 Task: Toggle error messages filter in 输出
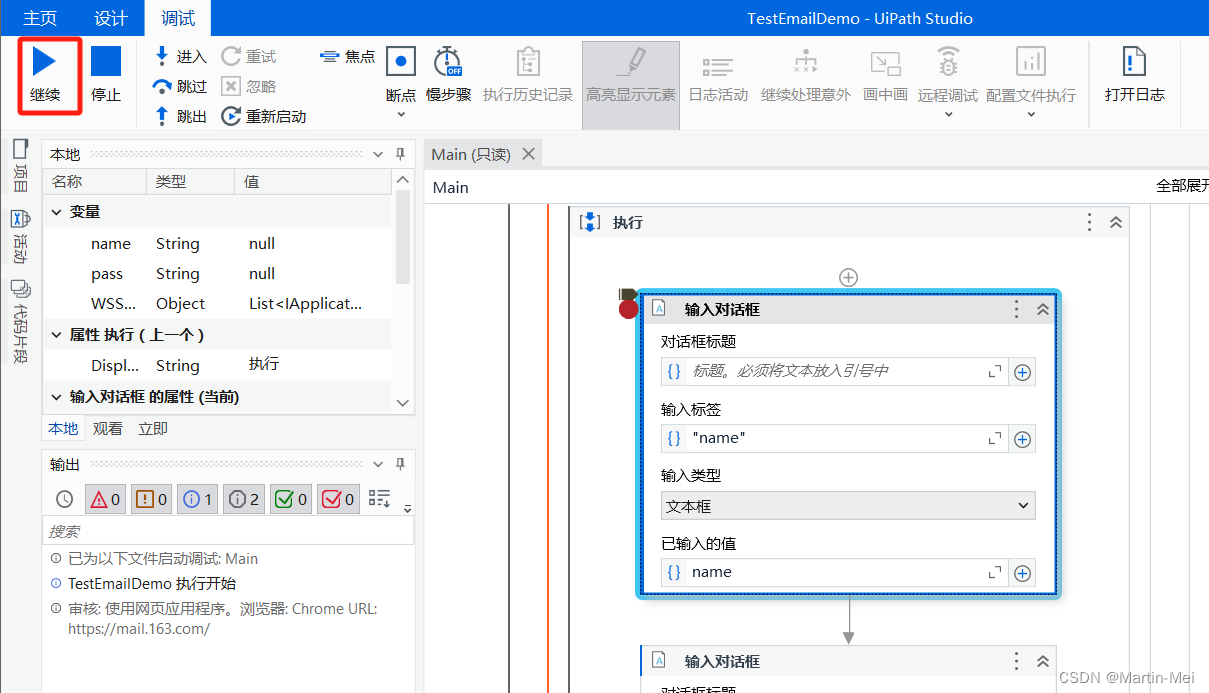click(105, 498)
